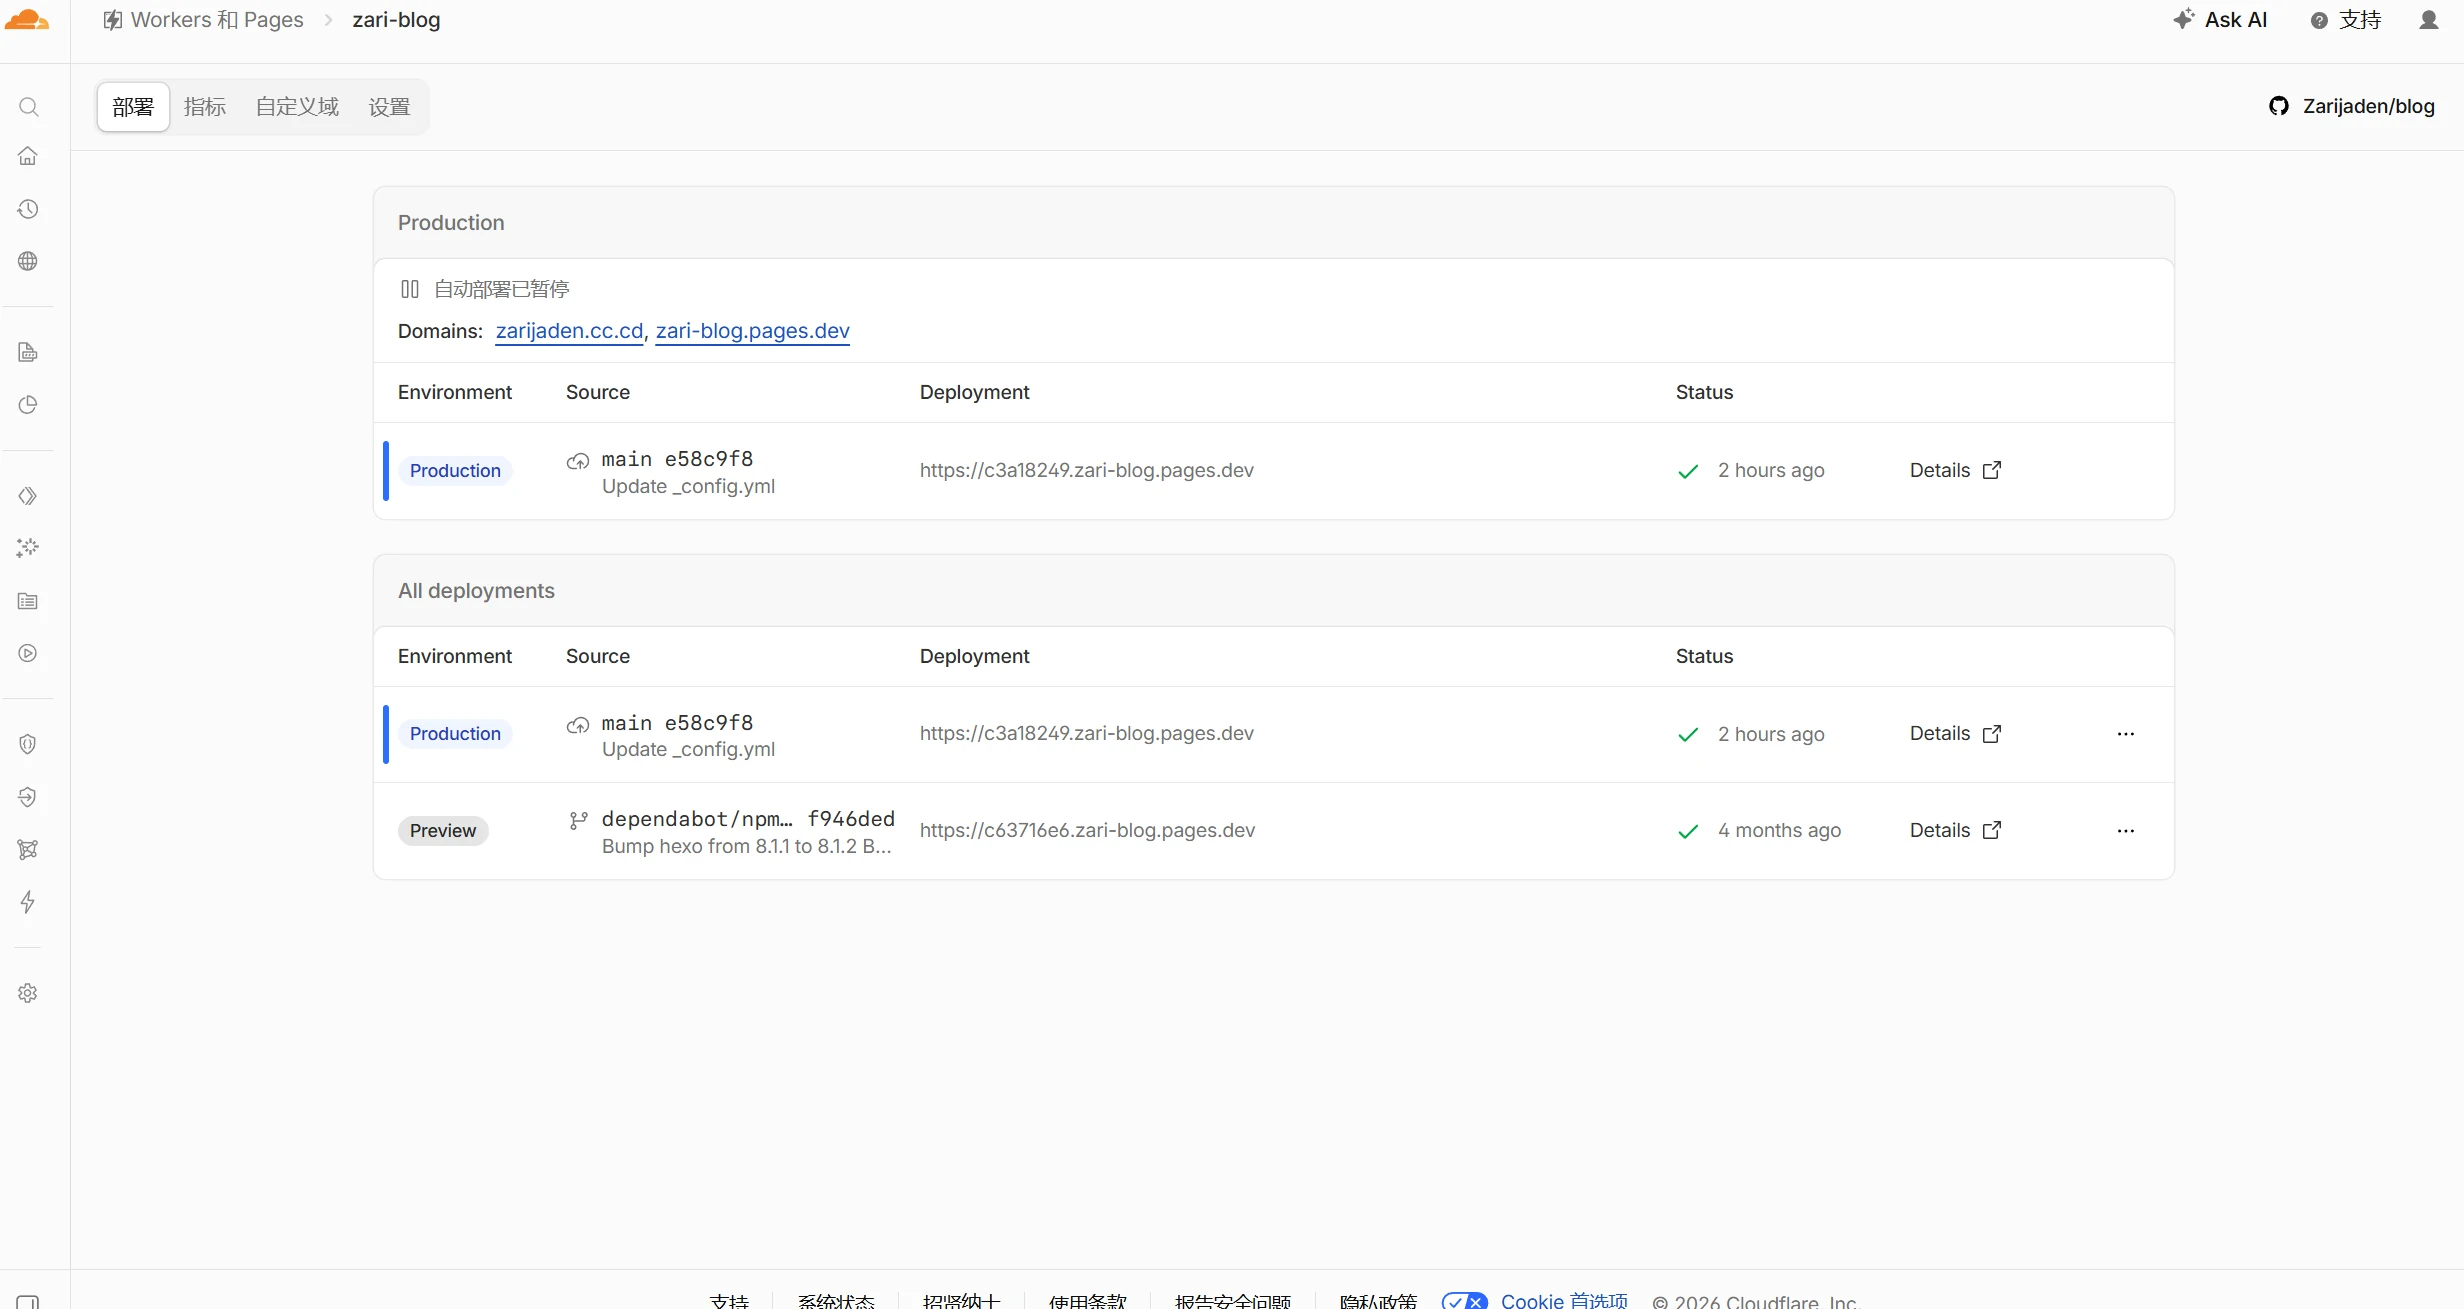Open more options for Production deployment
The height and width of the screenshot is (1309, 2464).
pos(2126,734)
